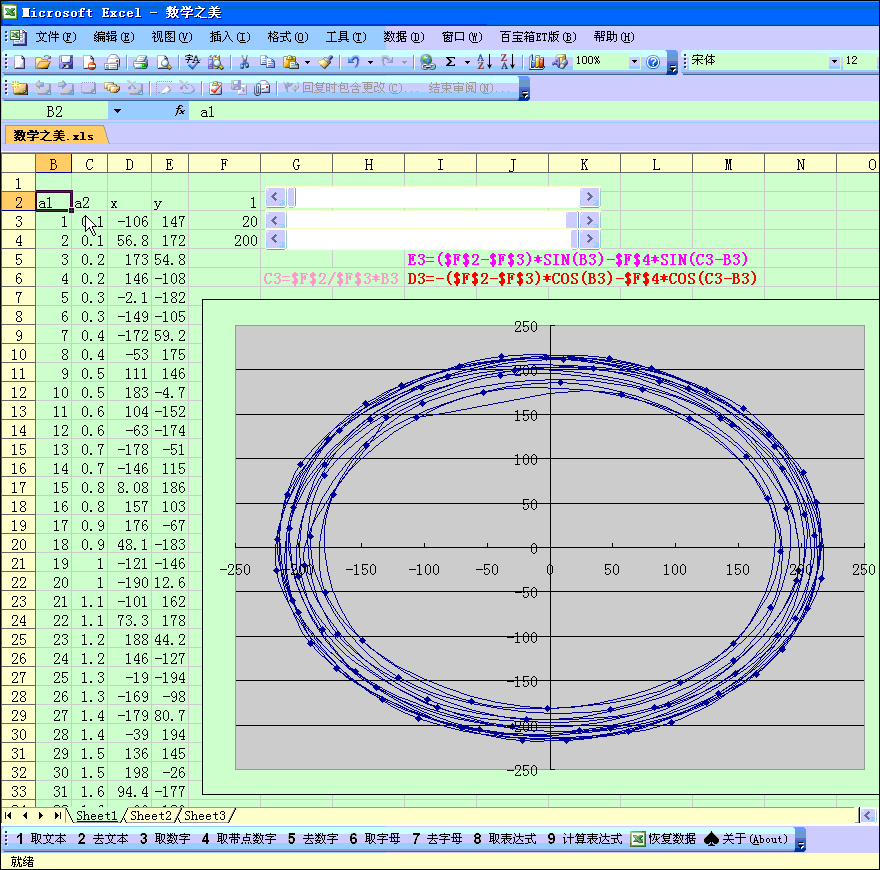This screenshot has height=870, width=880.
Task: Click the Save icon in toolbar
Action: pyautogui.click(x=65, y=62)
